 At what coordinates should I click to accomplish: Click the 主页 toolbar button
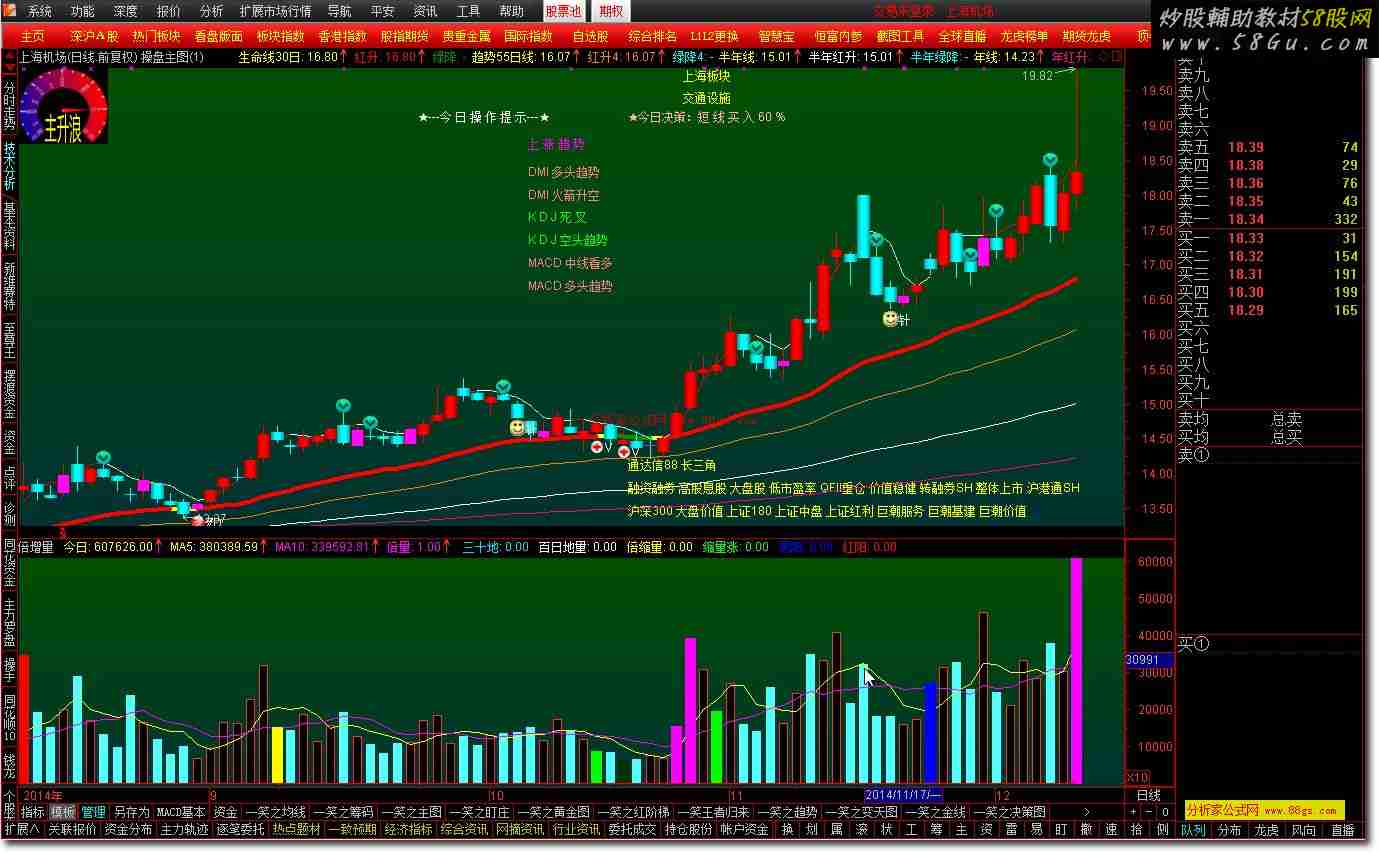click(33, 36)
